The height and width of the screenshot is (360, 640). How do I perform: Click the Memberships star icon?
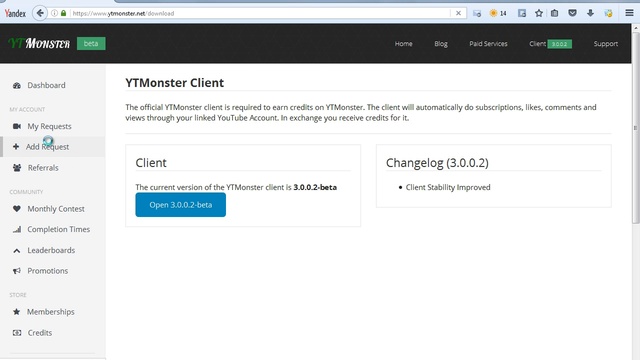(16, 312)
